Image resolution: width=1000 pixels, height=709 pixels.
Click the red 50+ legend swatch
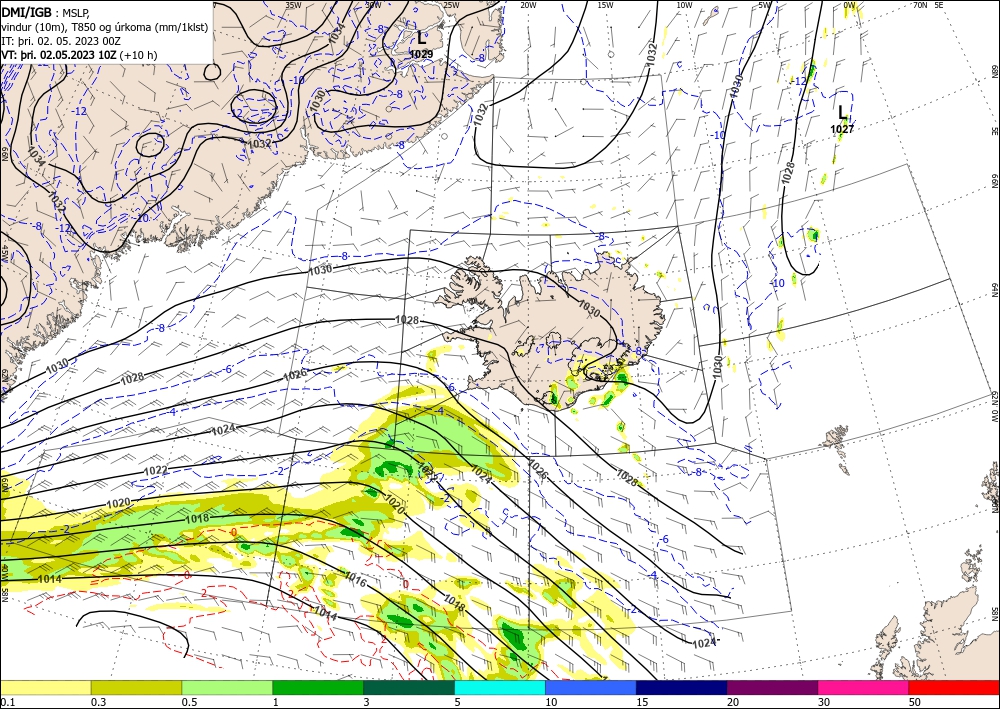(954, 687)
